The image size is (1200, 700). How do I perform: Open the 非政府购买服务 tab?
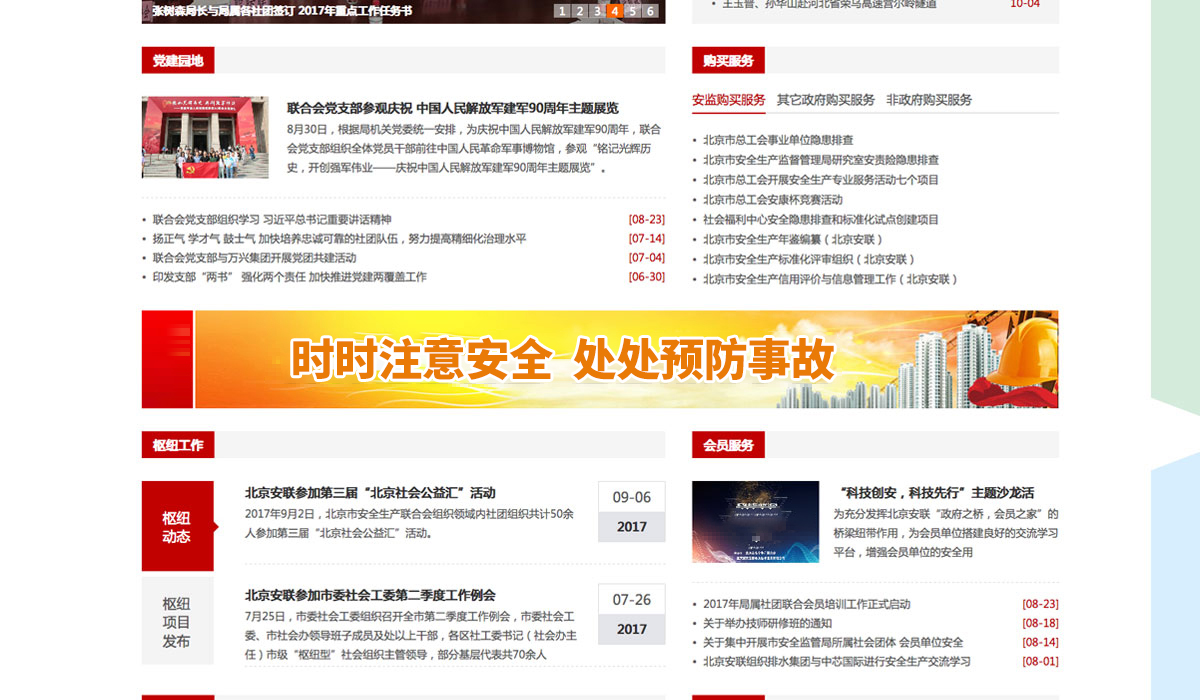click(928, 100)
